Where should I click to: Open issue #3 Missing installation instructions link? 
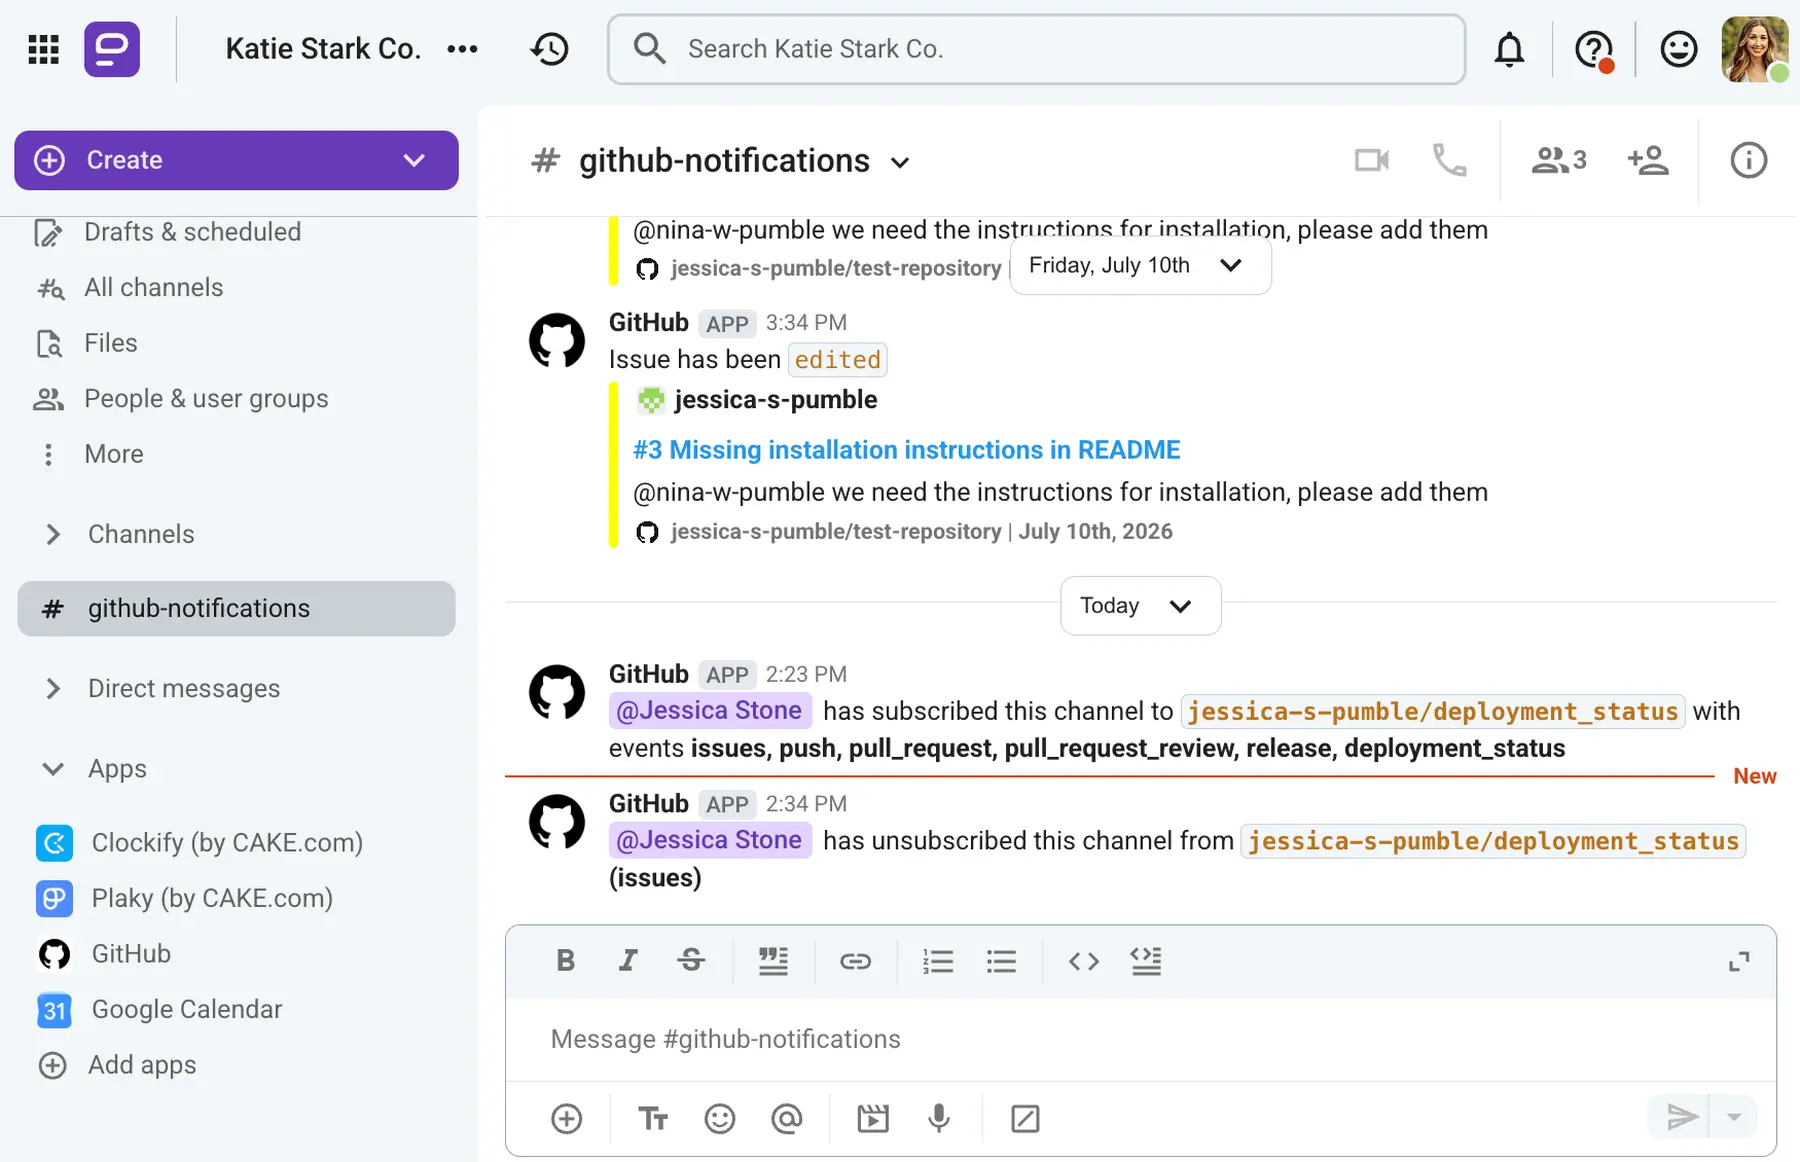906,450
